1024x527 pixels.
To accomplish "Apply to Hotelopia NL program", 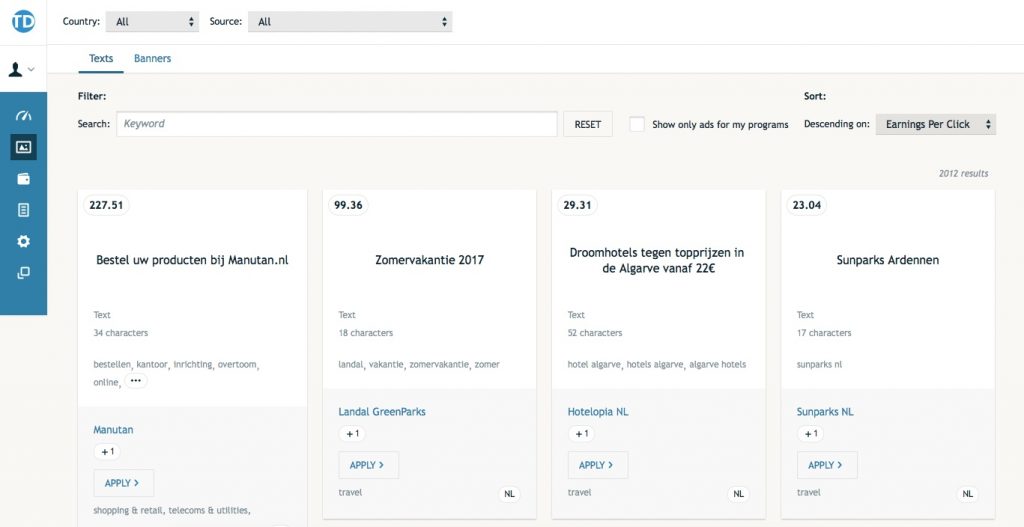I will pyautogui.click(x=598, y=465).
